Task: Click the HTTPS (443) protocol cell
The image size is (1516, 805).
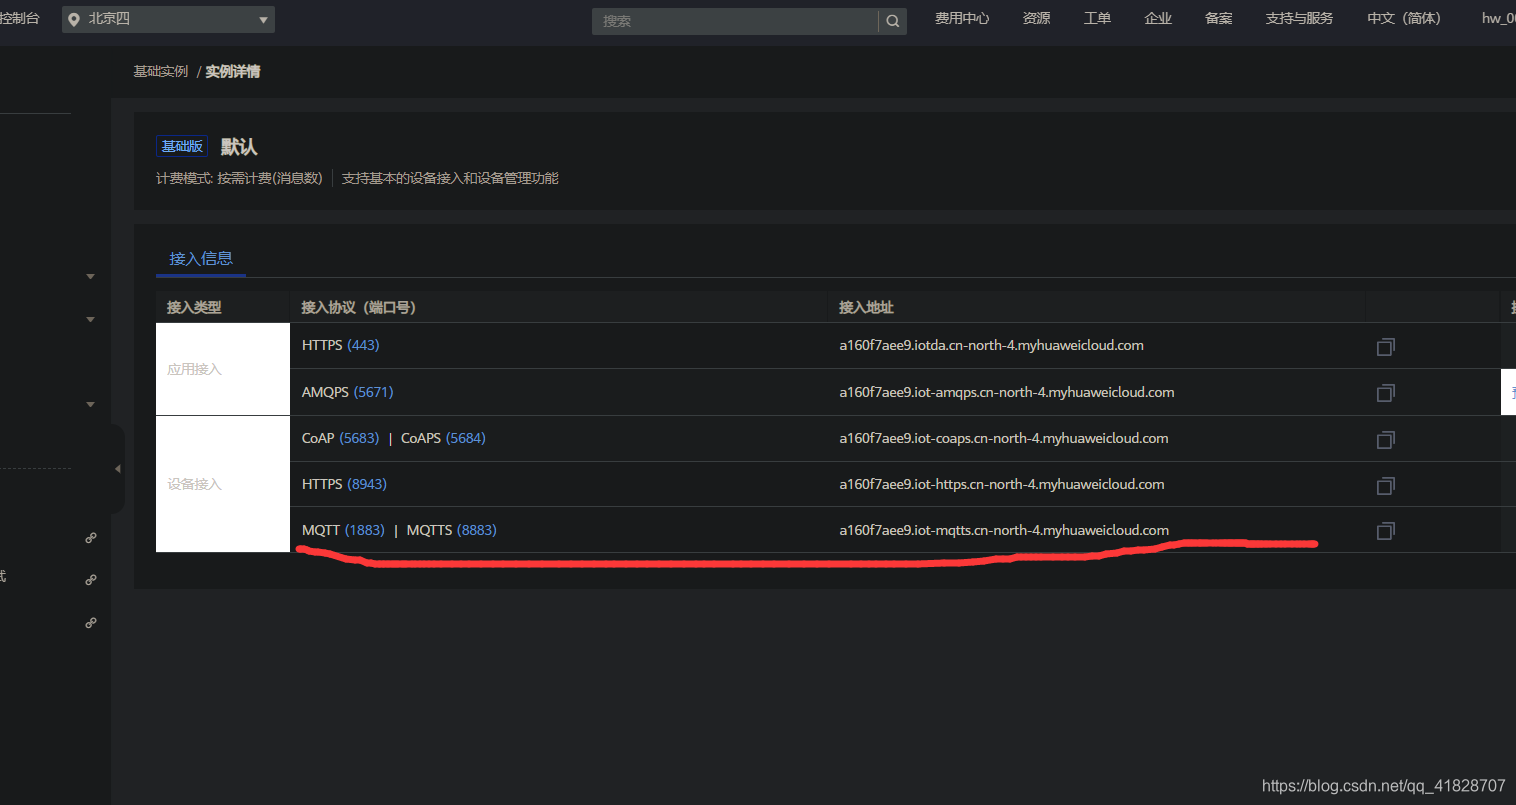Action: pyautogui.click(x=341, y=346)
